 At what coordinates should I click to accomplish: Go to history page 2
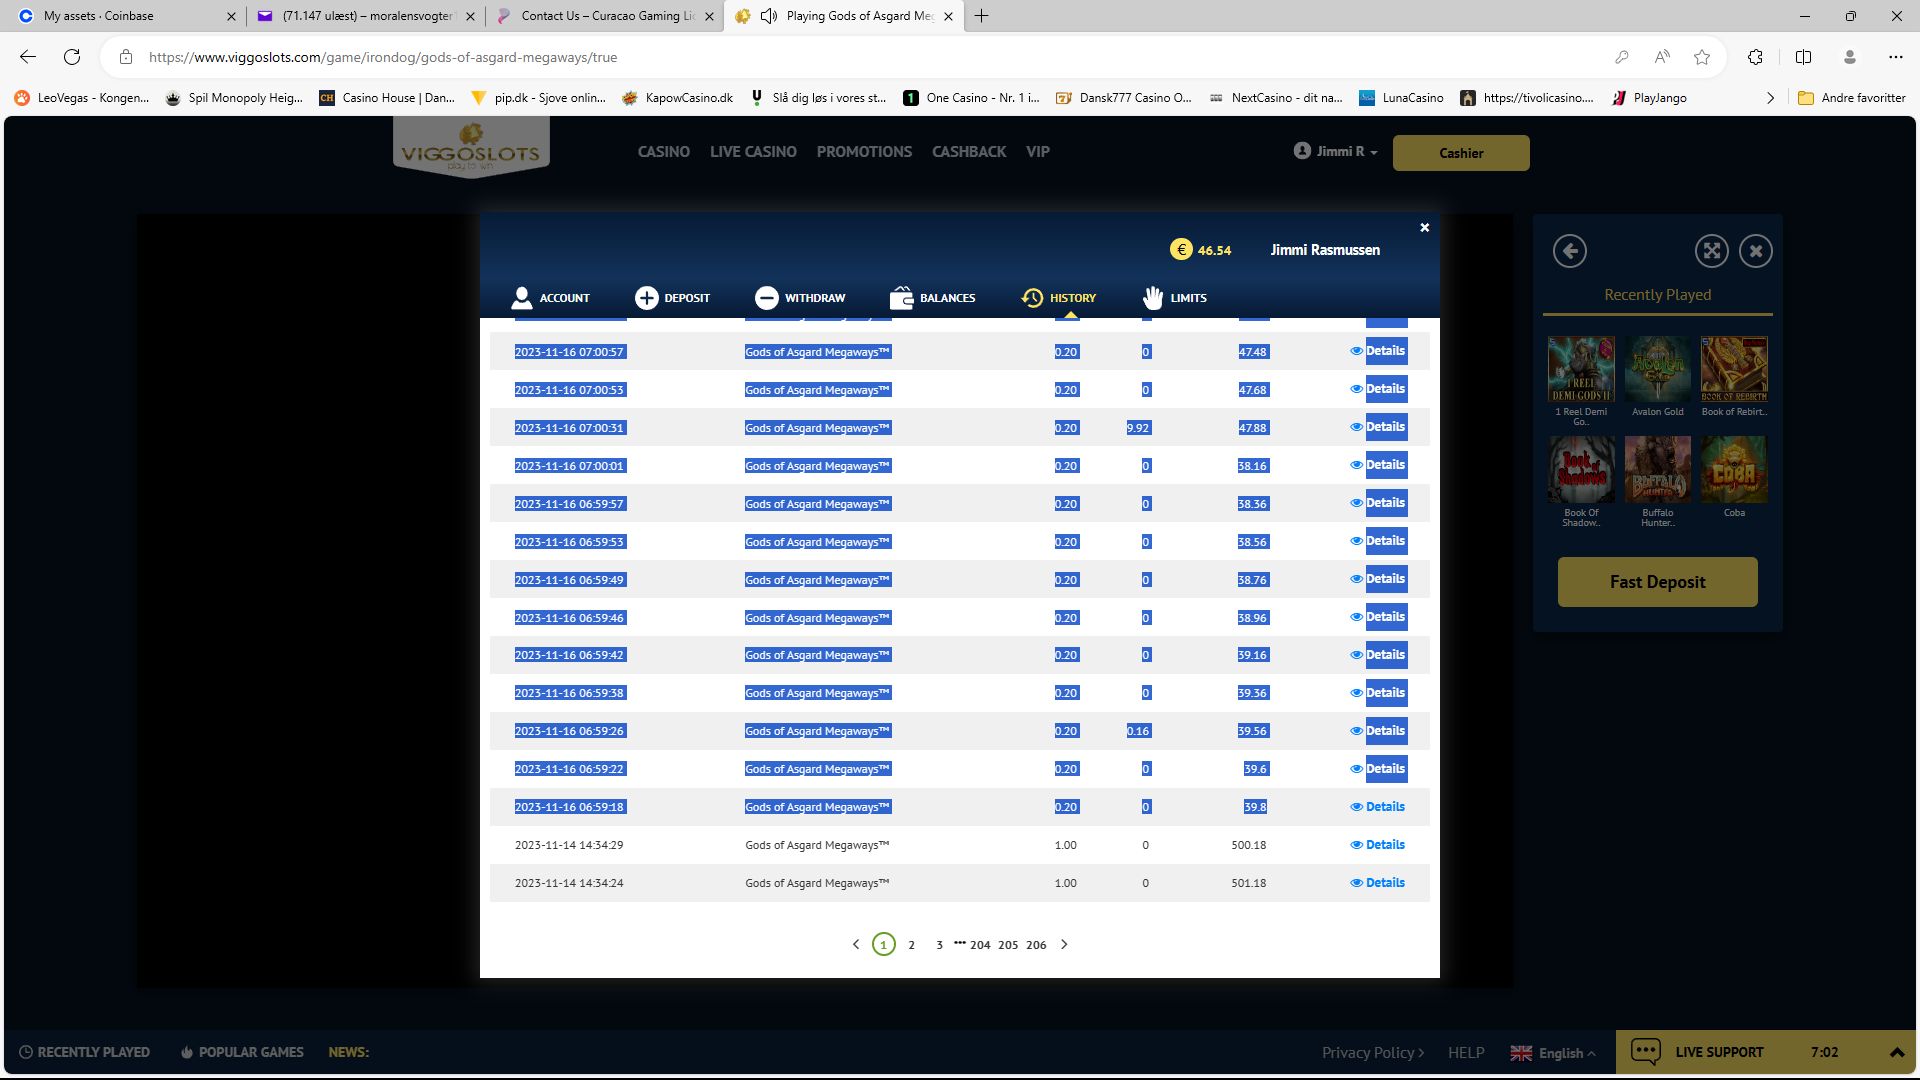click(911, 945)
